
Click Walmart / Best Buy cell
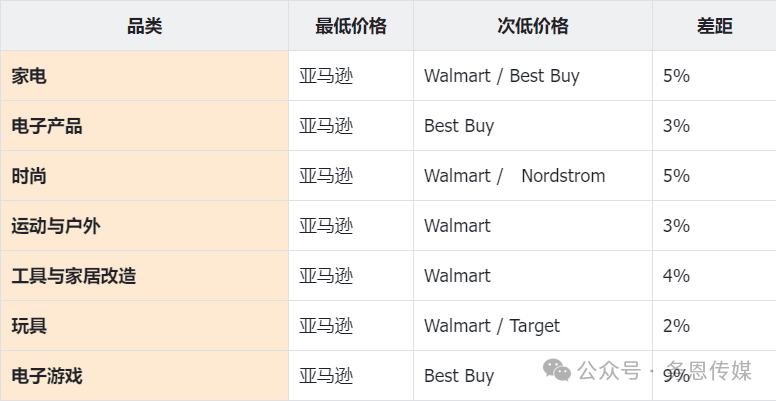pos(533,76)
